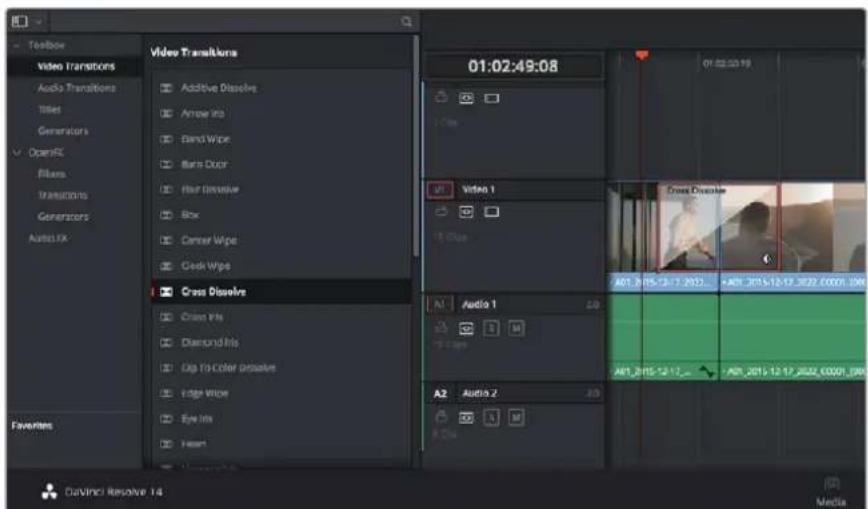Open Audio Transitions category

(x=76, y=88)
